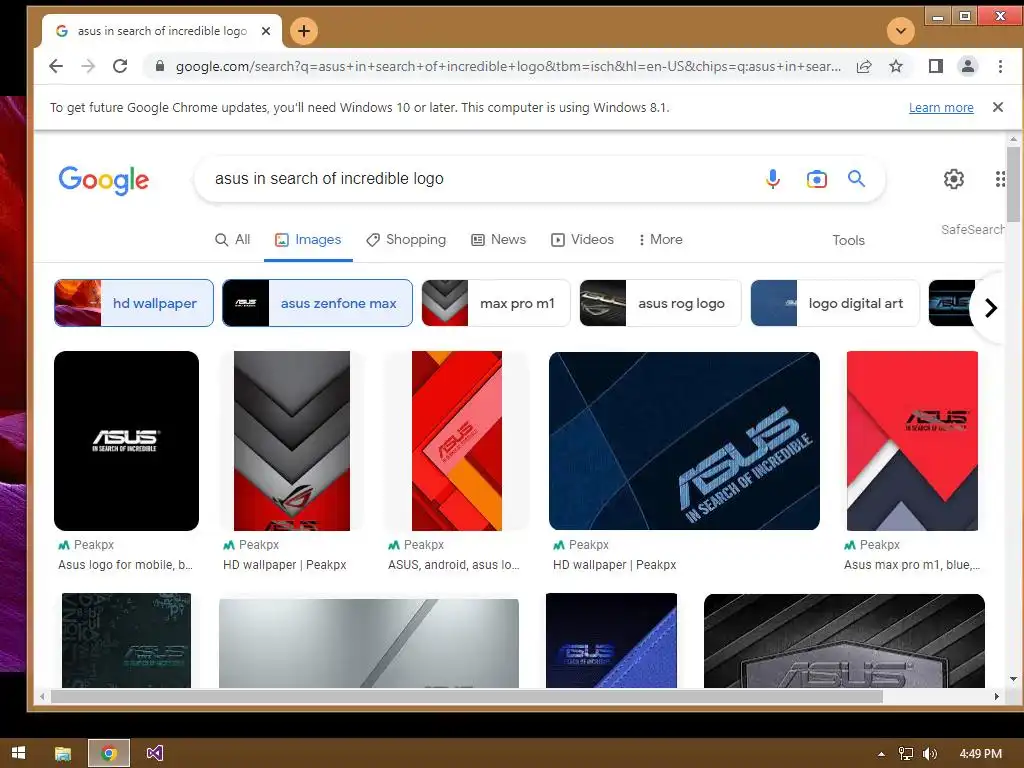
Task: Bookmark this page with star
Action: coord(896,66)
